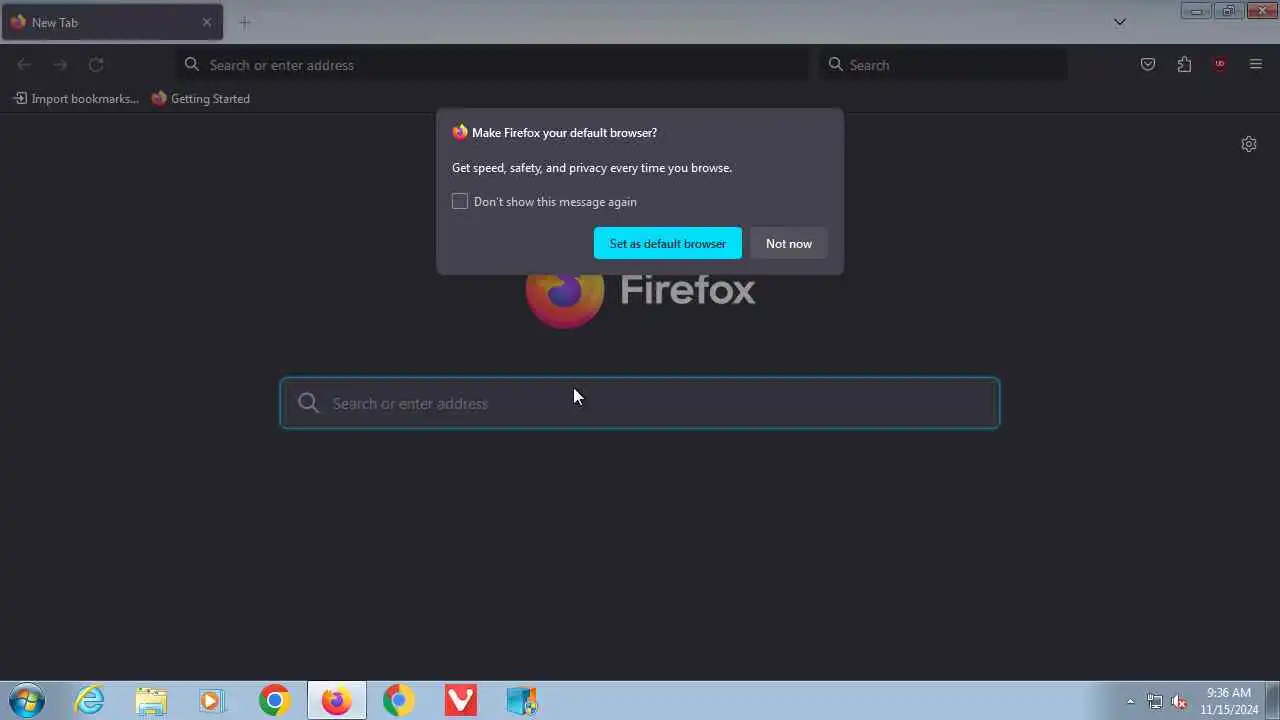This screenshot has width=1280, height=720.
Task: Click the Back navigation arrow
Action: [24, 65]
